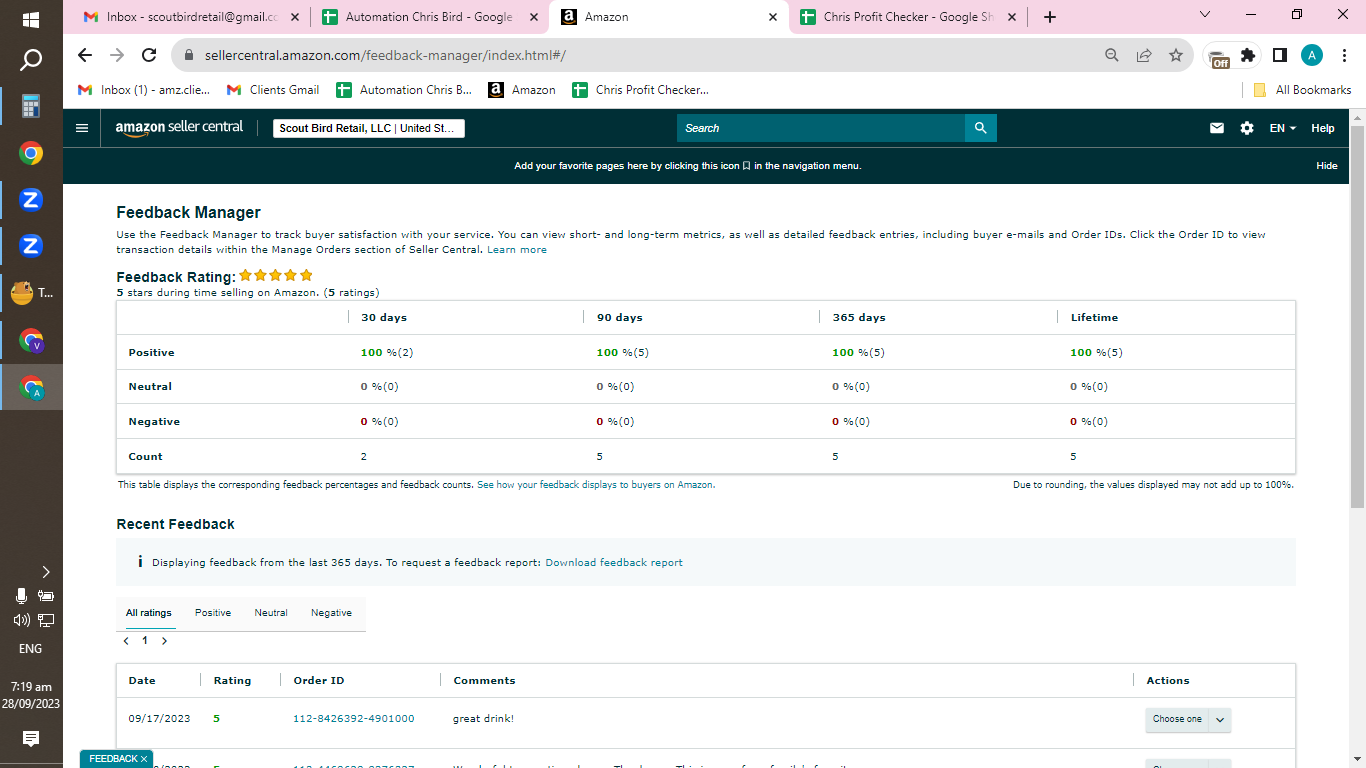This screenshot has height=768, width=1366.
Task: Click the share page icon in address bar
Action: click(x=1144, y=55)
